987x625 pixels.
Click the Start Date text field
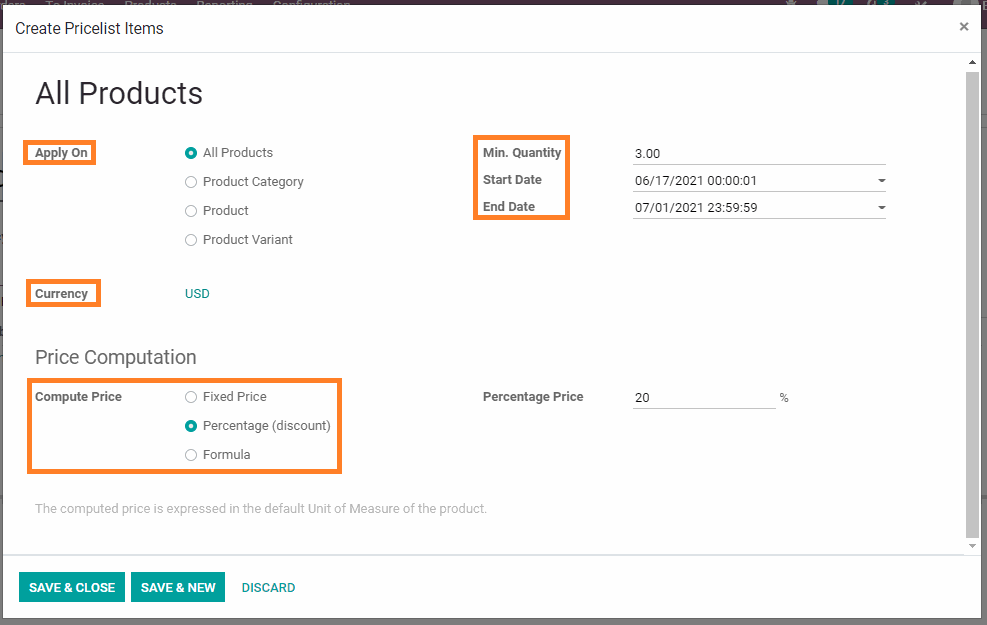pyautogui.click(x=750, y=181)
